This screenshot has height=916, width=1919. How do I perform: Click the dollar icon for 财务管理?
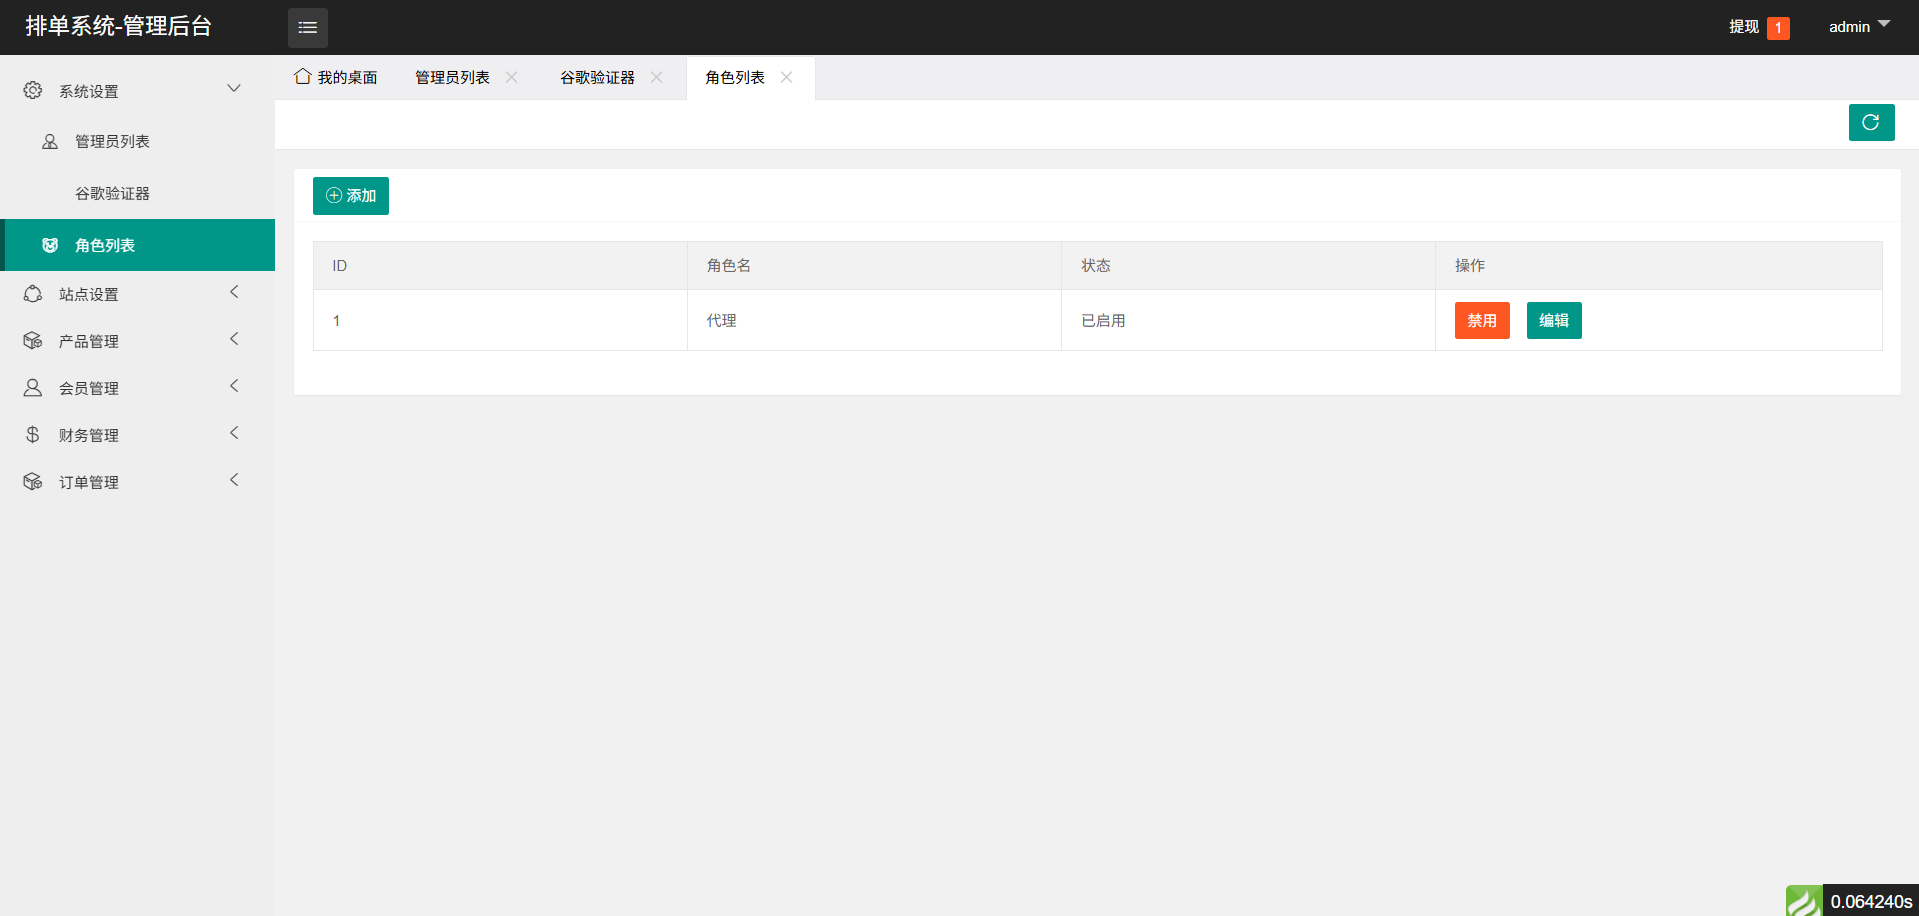33,435
